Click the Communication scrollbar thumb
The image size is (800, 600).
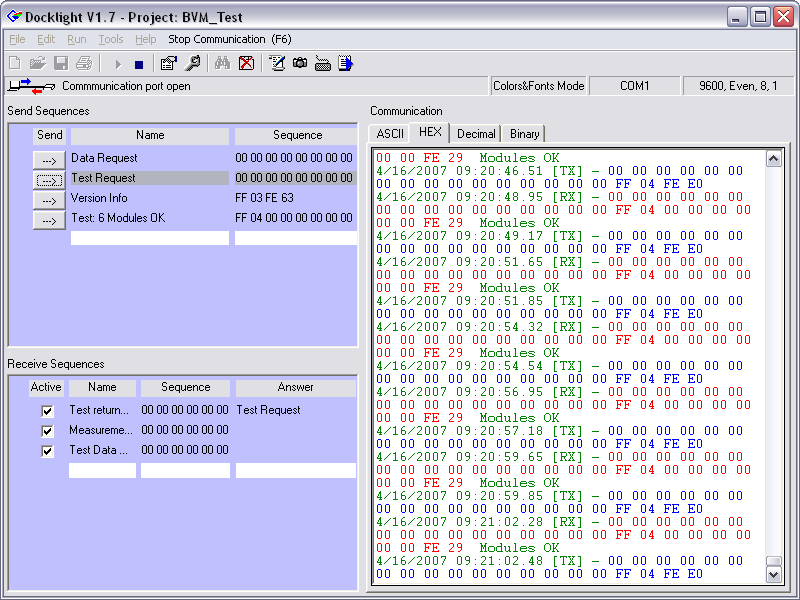tap(773, 561)
